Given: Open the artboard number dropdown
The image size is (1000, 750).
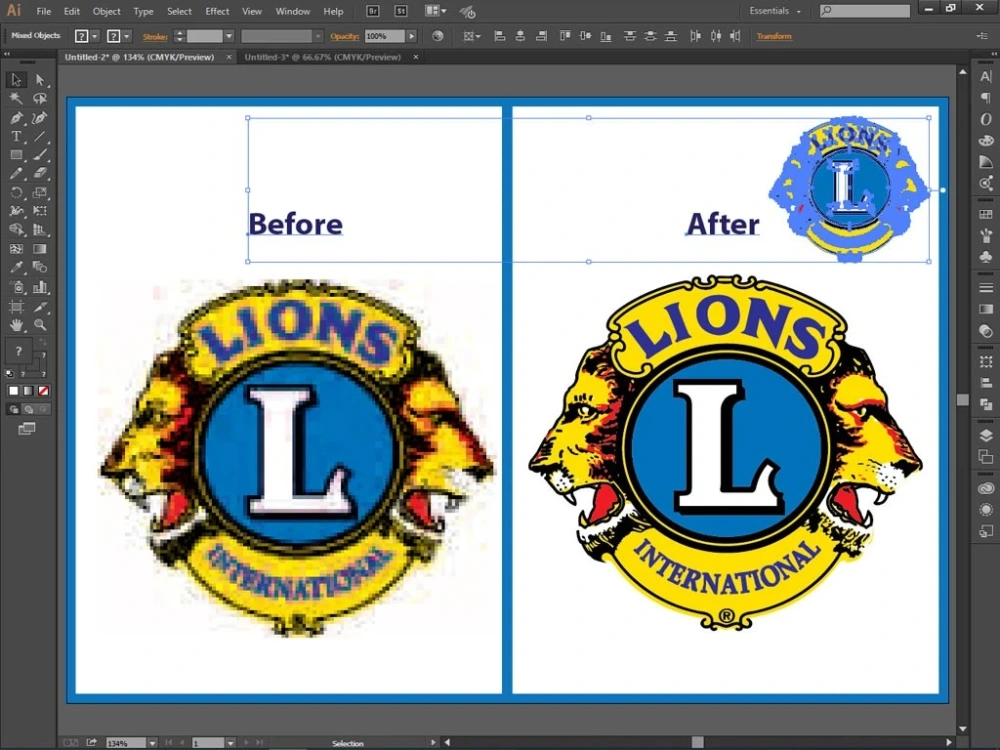Looking at the screenshot, I should 230,743.
